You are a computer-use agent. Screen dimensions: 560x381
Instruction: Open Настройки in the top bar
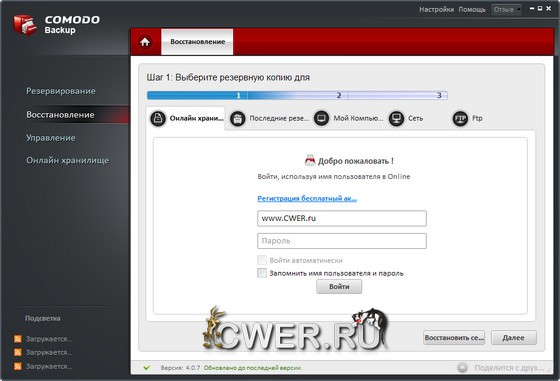click(x=436, y=10)
